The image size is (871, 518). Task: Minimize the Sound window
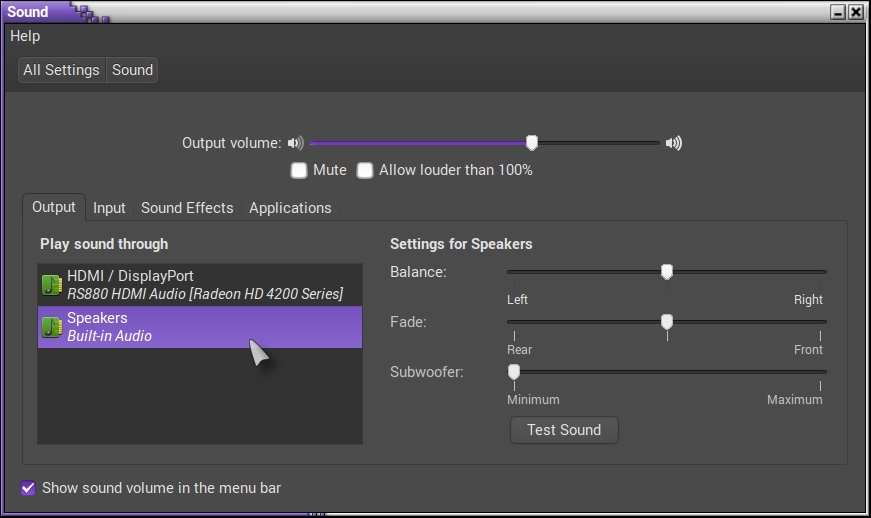pyautogui.click(x=838, y=12)
